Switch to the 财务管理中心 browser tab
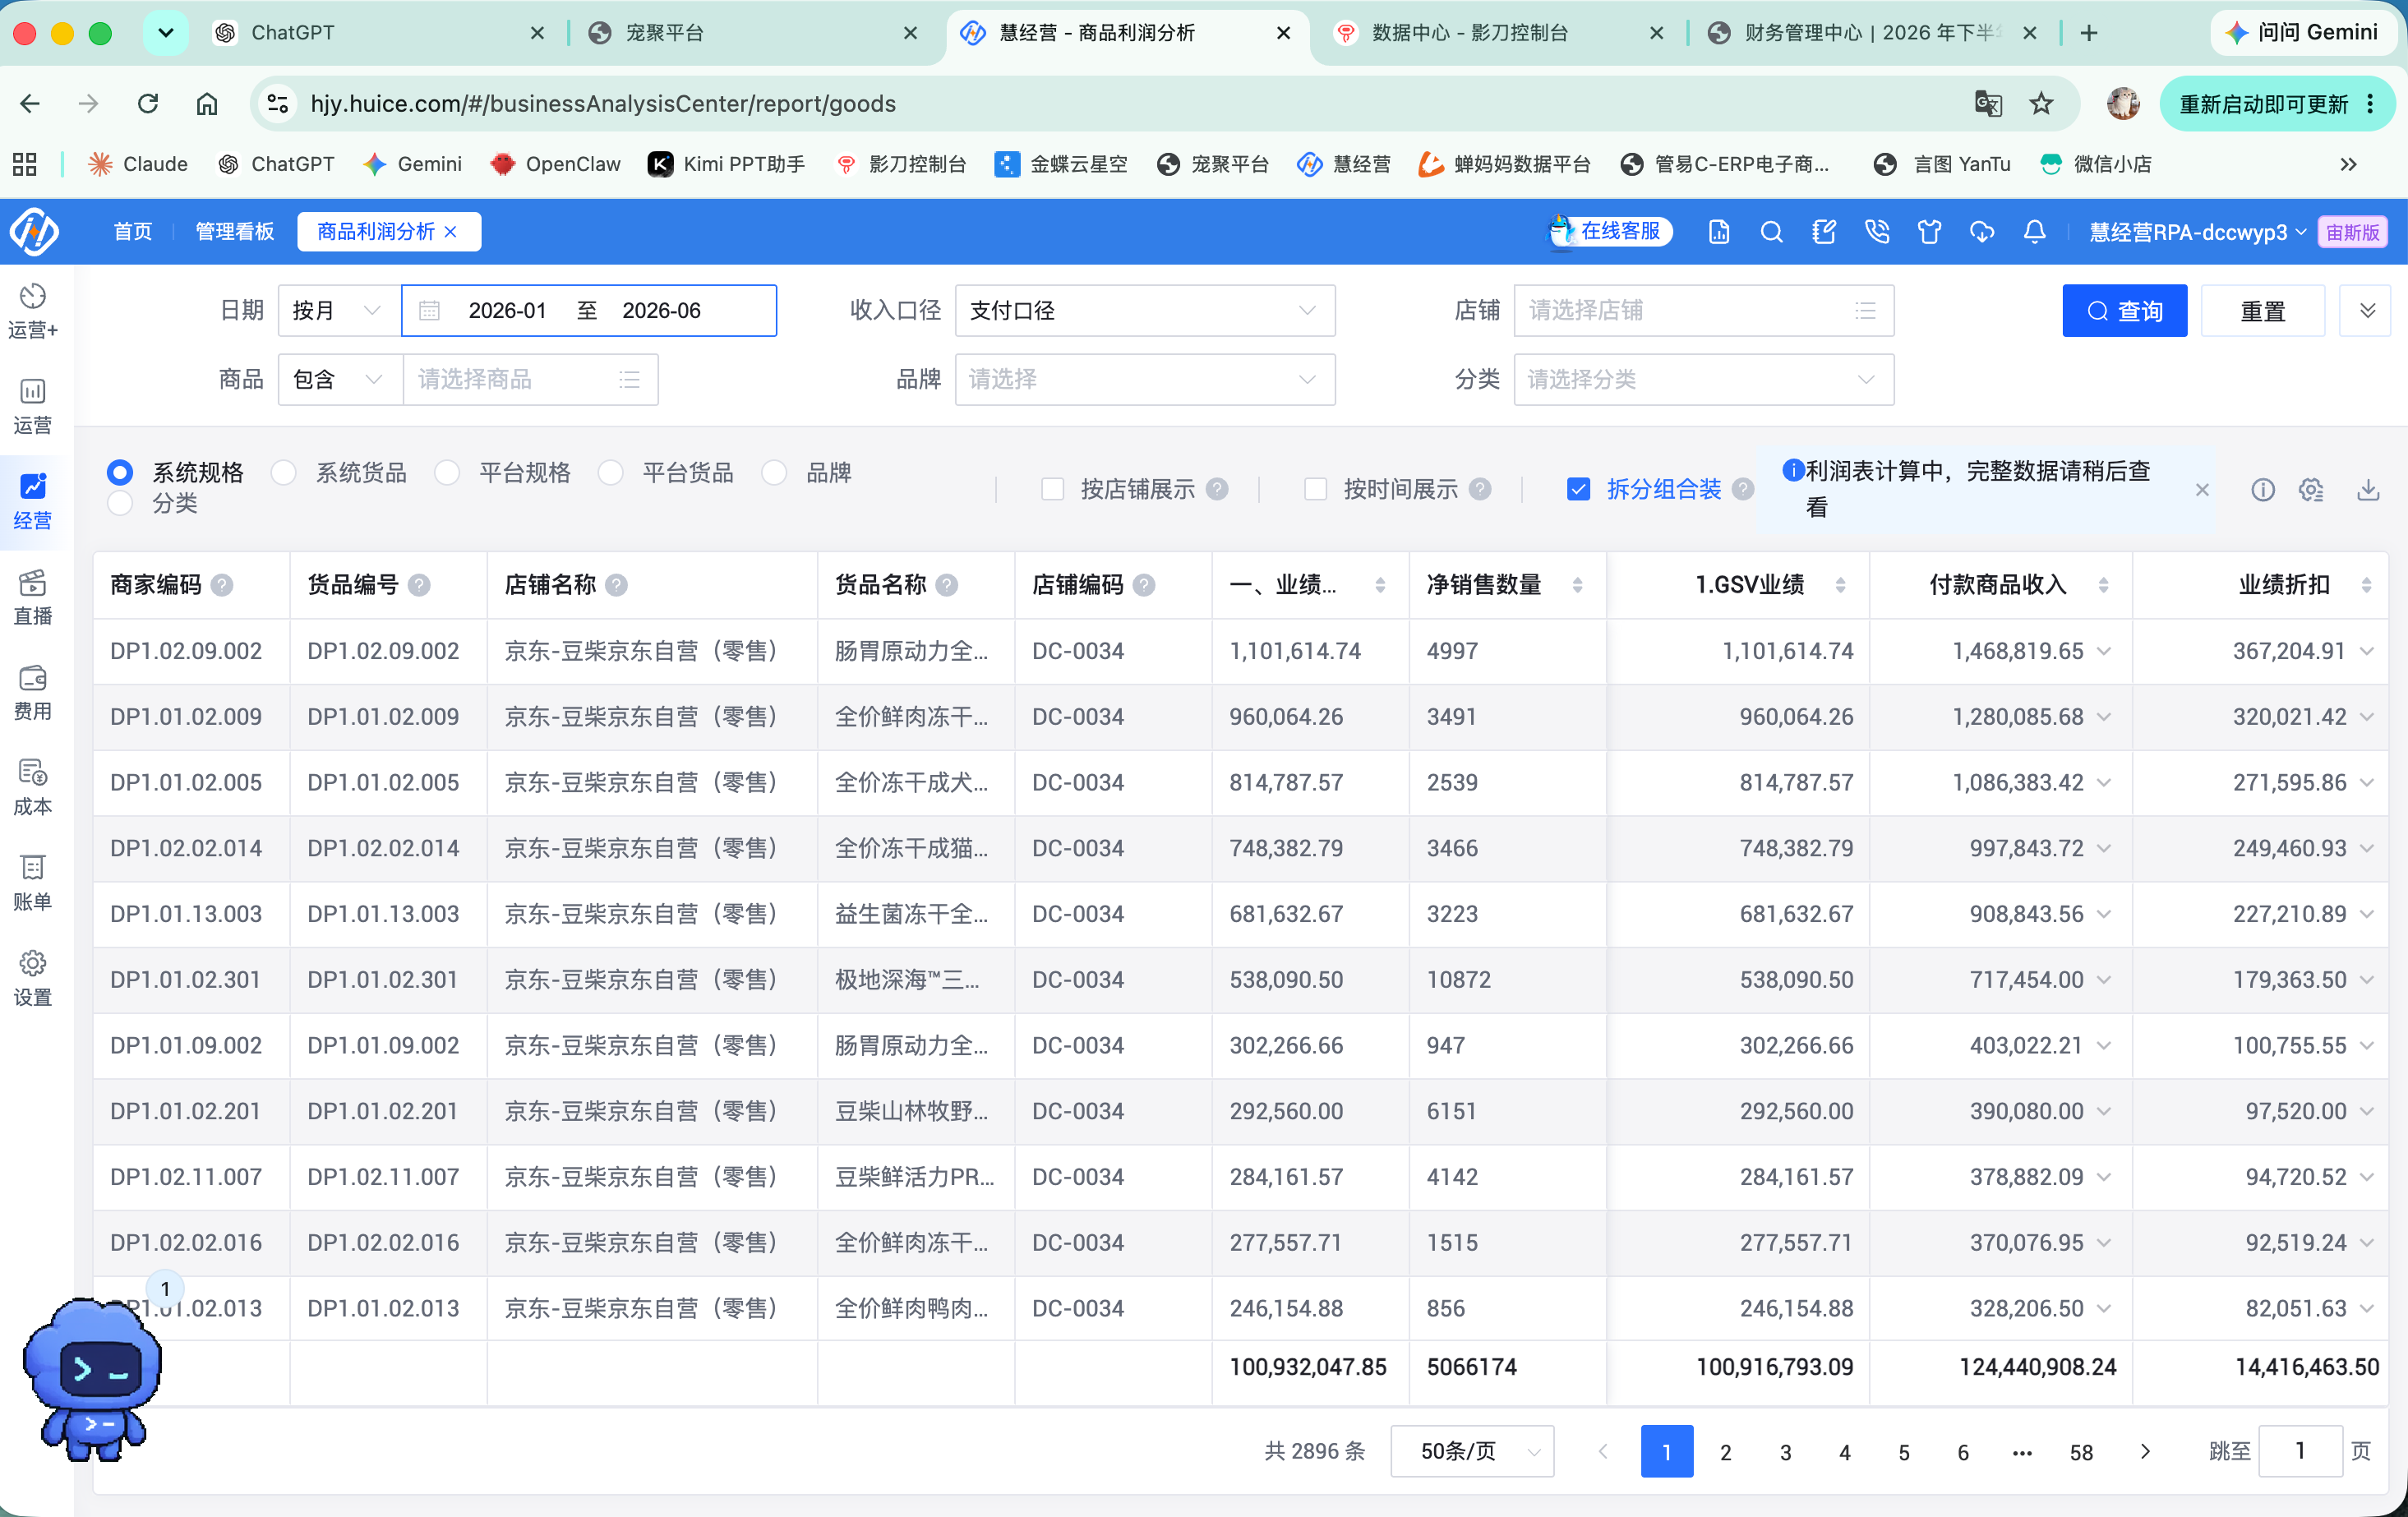2408x1517 pixels. pyautogui.click(x=1872, y=33)
